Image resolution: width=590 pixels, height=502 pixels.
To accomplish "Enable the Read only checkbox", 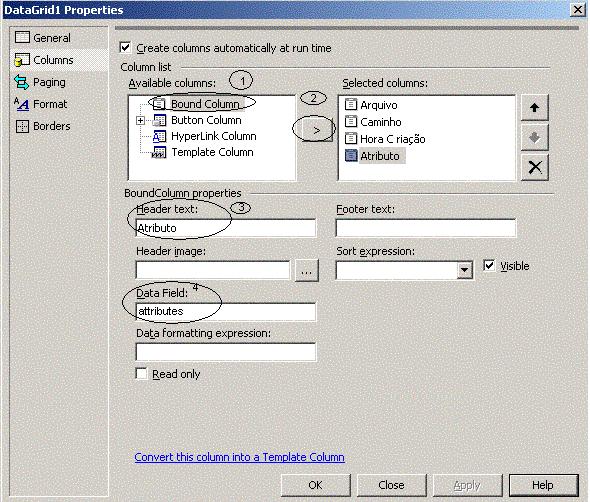I will 141,374.
